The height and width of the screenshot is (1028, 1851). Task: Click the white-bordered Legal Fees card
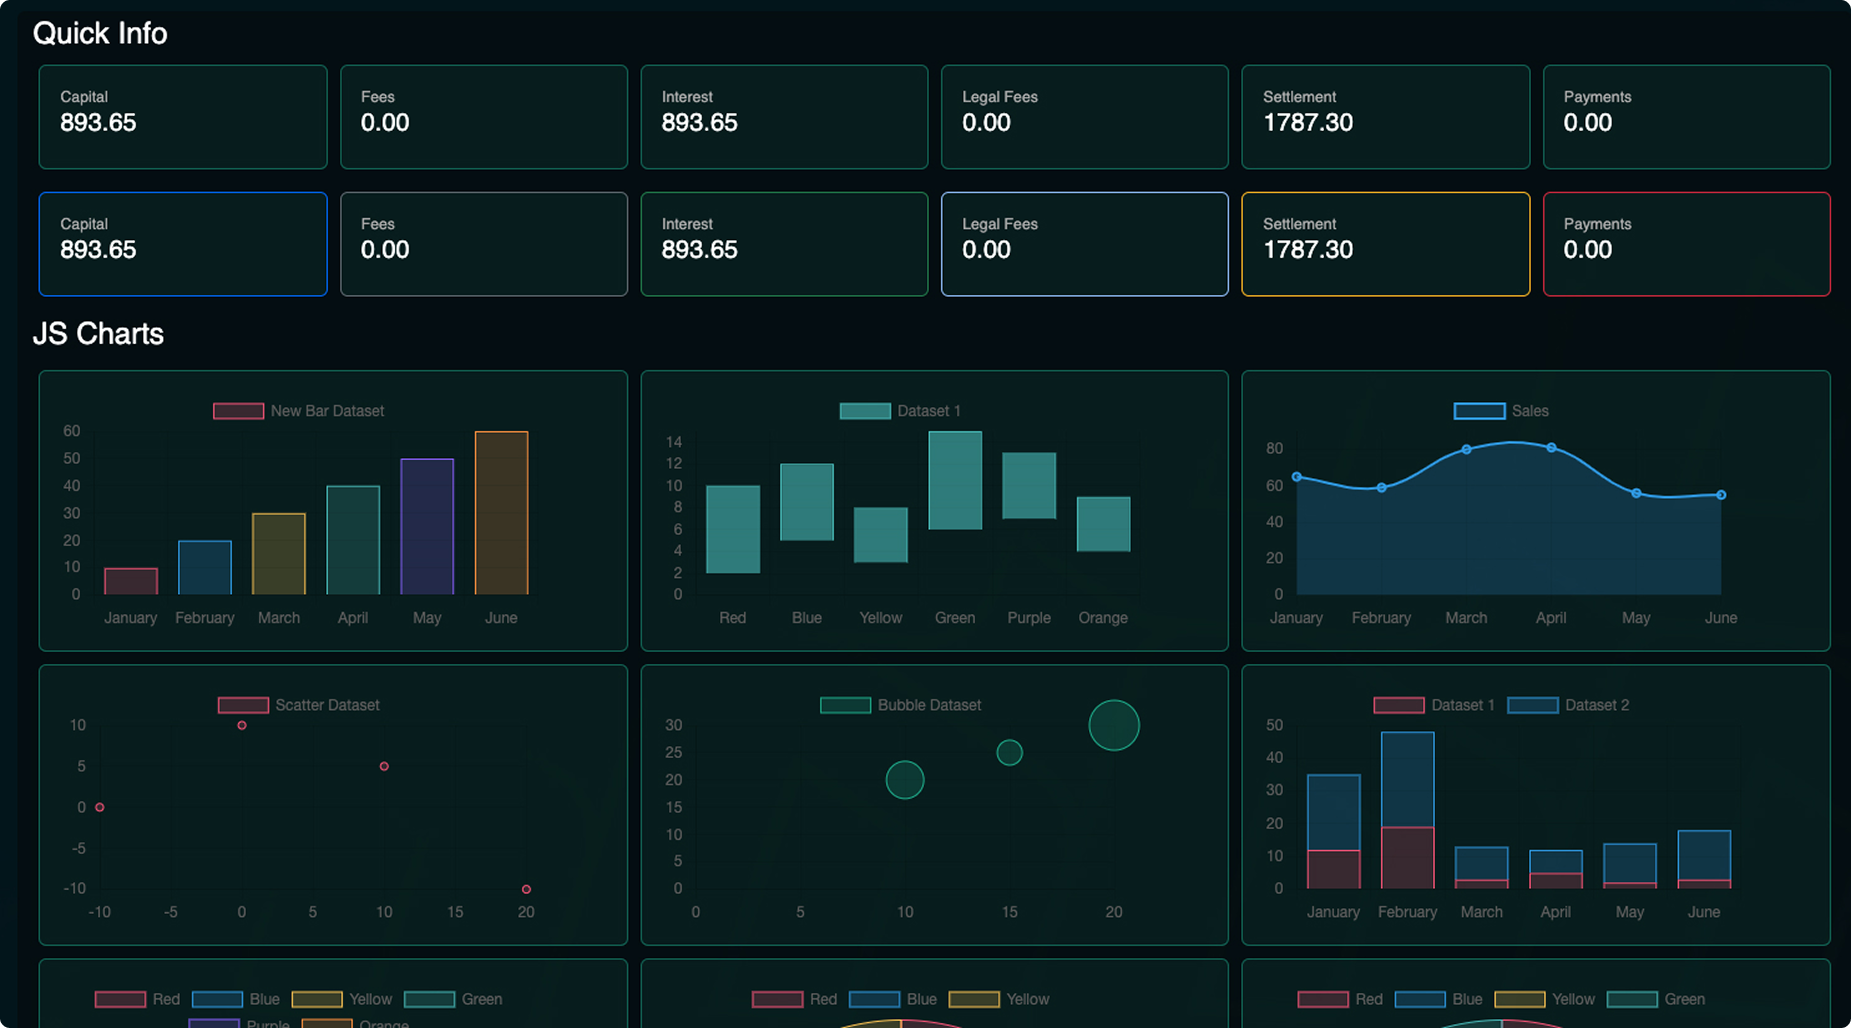pyautogui.click(x=1084, y=244)
